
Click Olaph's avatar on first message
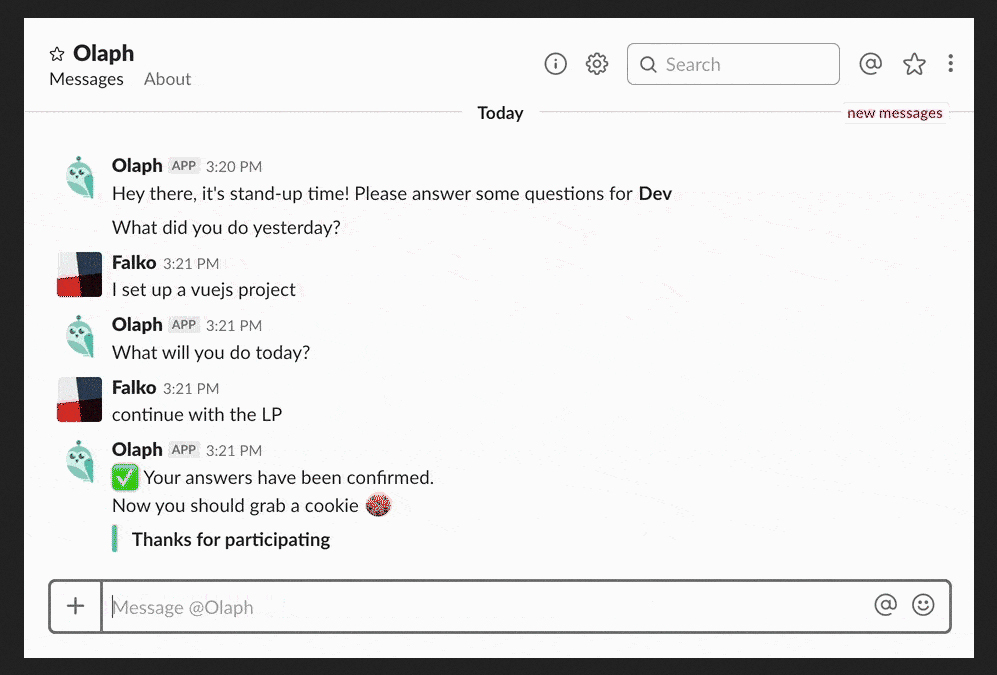coord(80,177)
